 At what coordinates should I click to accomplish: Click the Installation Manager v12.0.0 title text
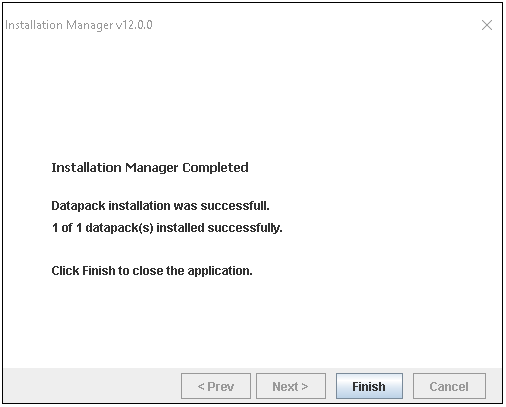click(x=79, y=25)
